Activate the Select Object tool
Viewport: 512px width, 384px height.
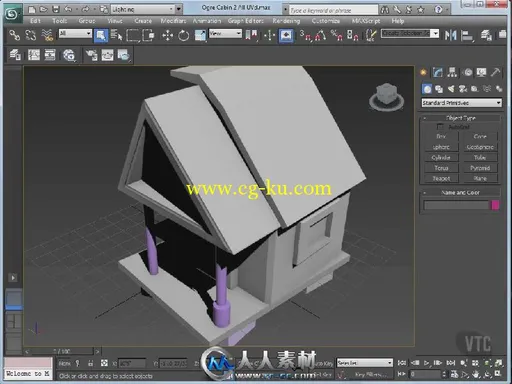tap(101, 35)
